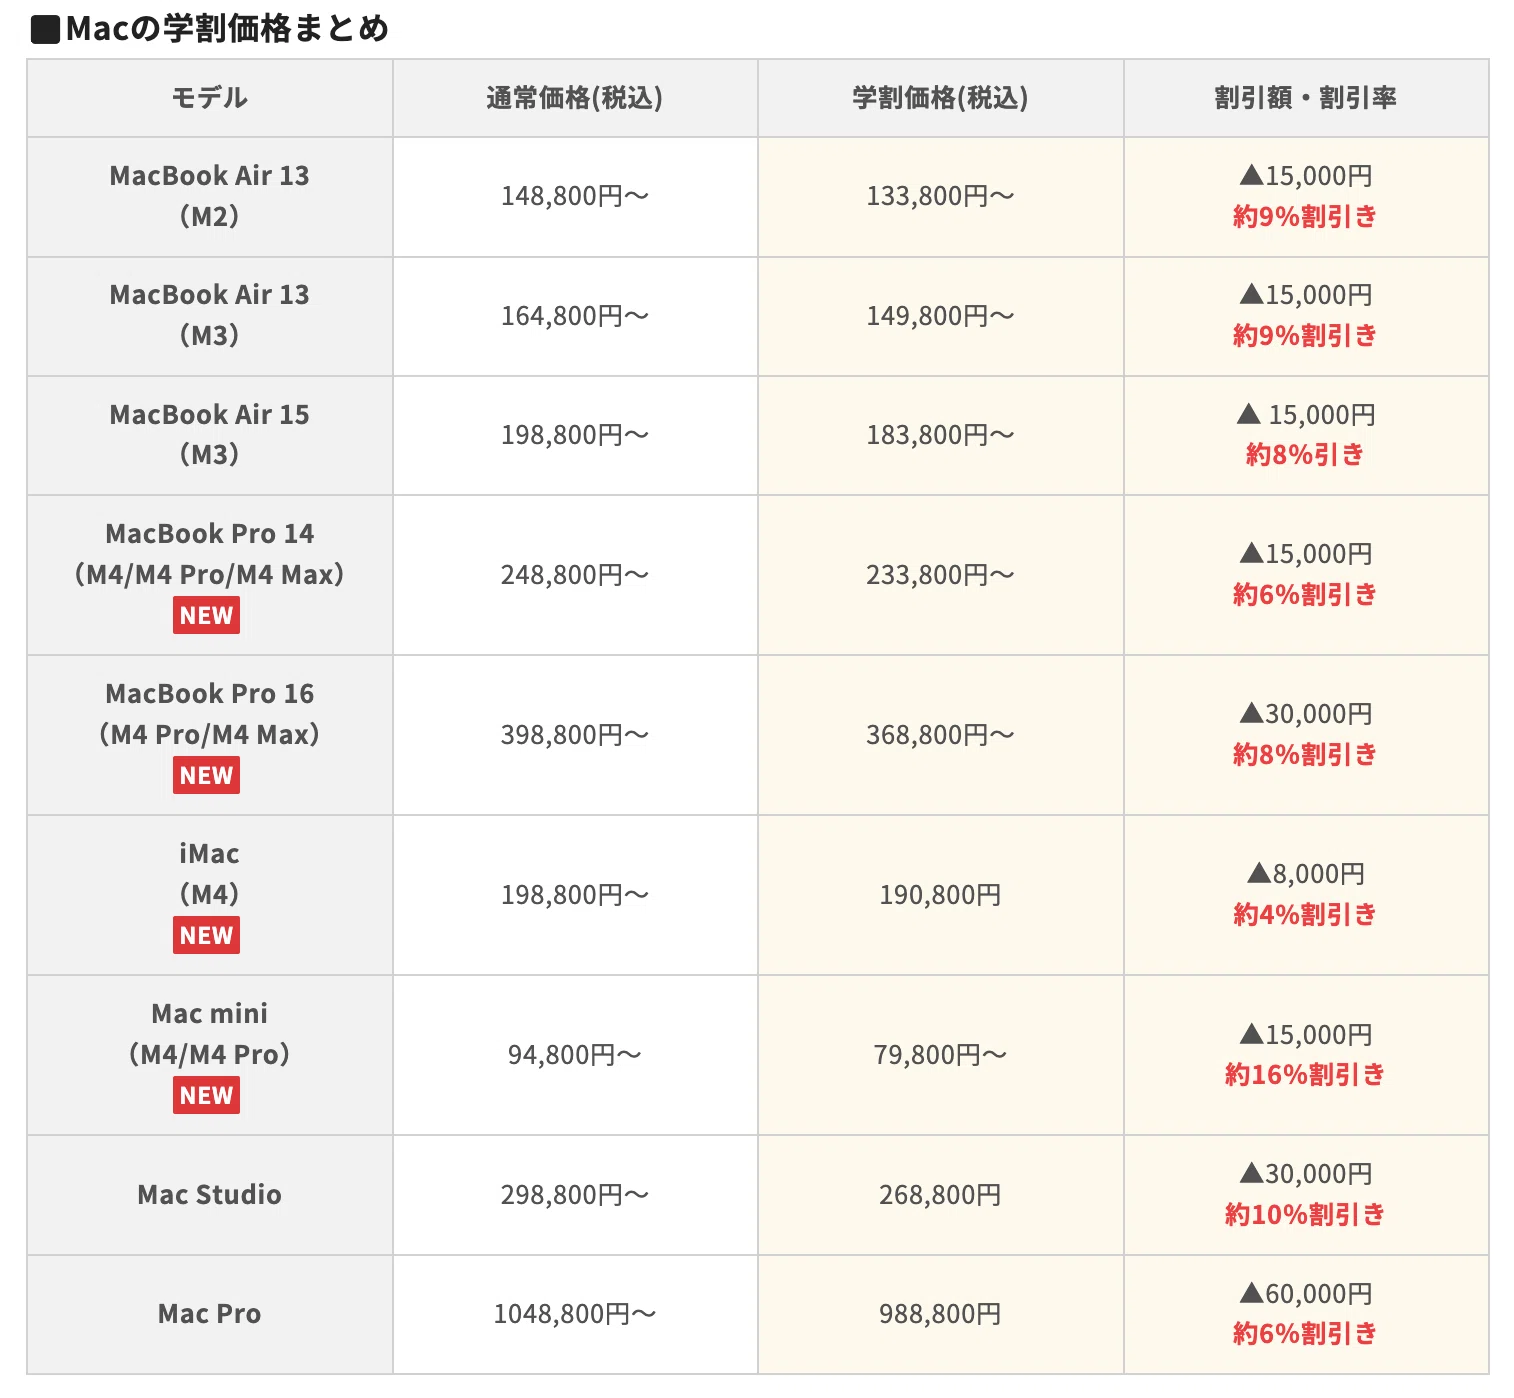Image resolution: width=1514 pixels, height=1398 pixels.
Task: Click the regular price "398,800円〜"
Action: coord(575,735)
